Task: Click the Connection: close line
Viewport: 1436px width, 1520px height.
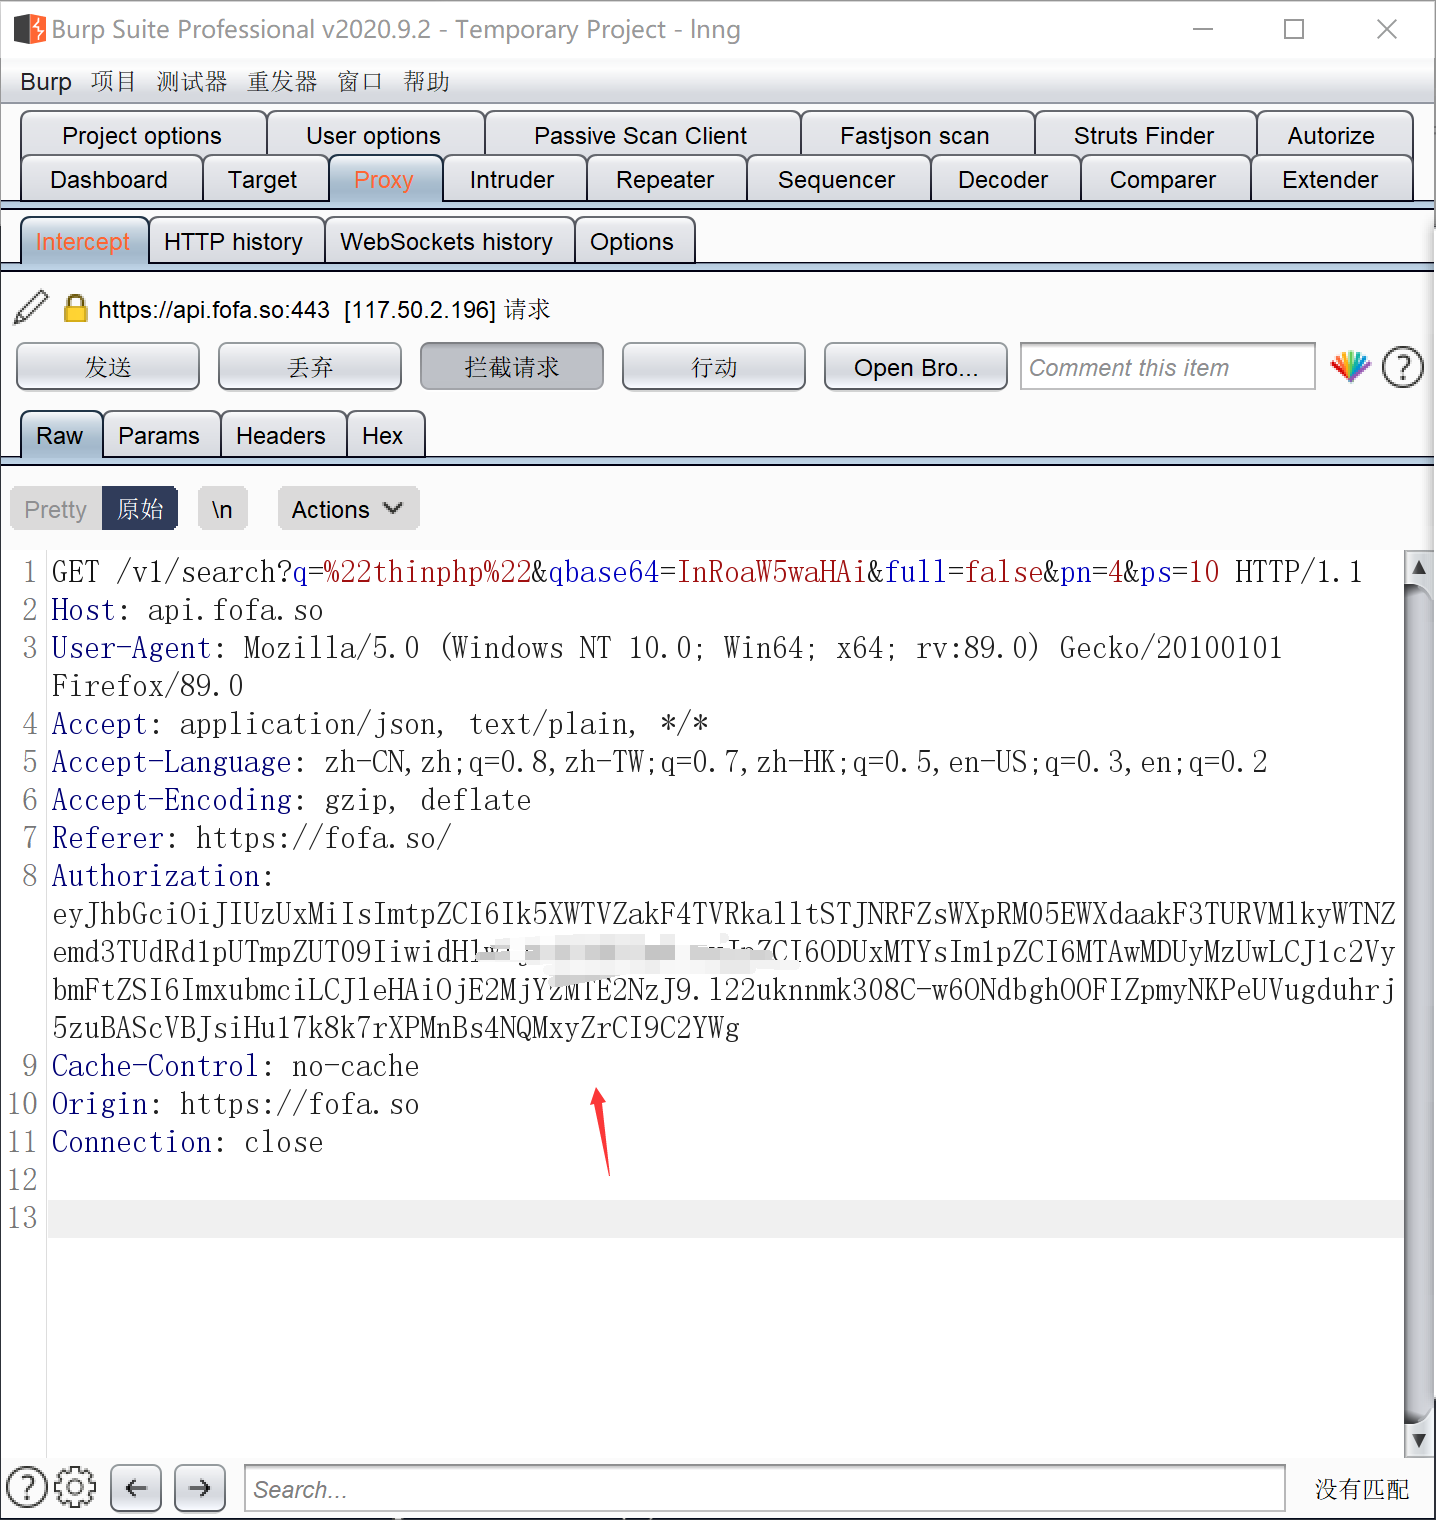Action: pos(188,1142)
